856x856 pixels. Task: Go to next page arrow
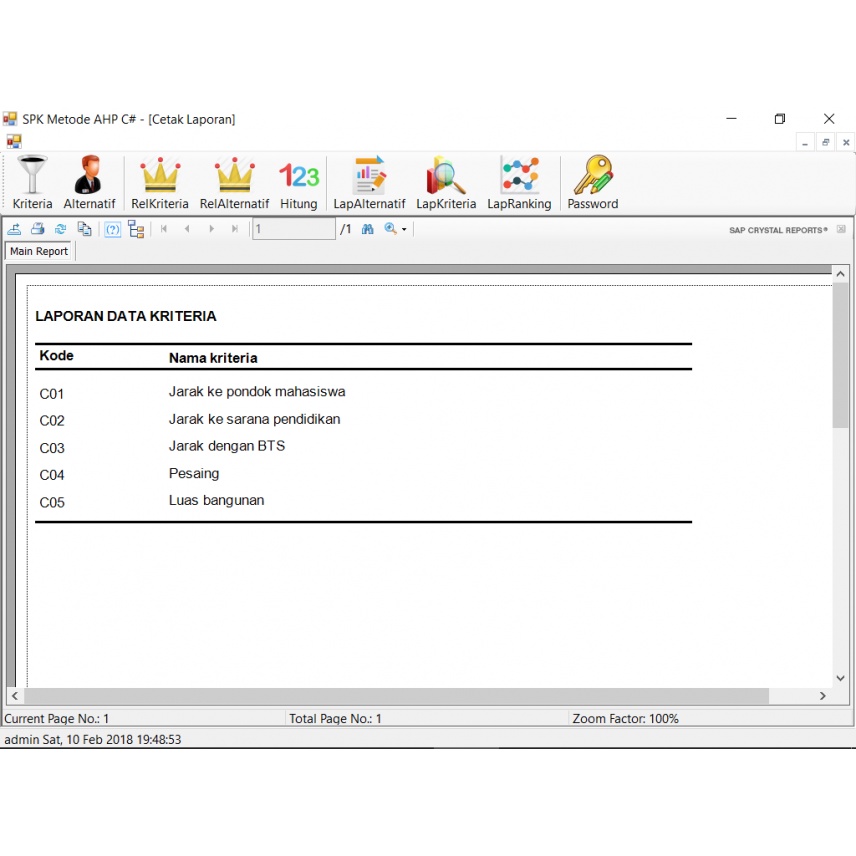click(x=211, y=229)
